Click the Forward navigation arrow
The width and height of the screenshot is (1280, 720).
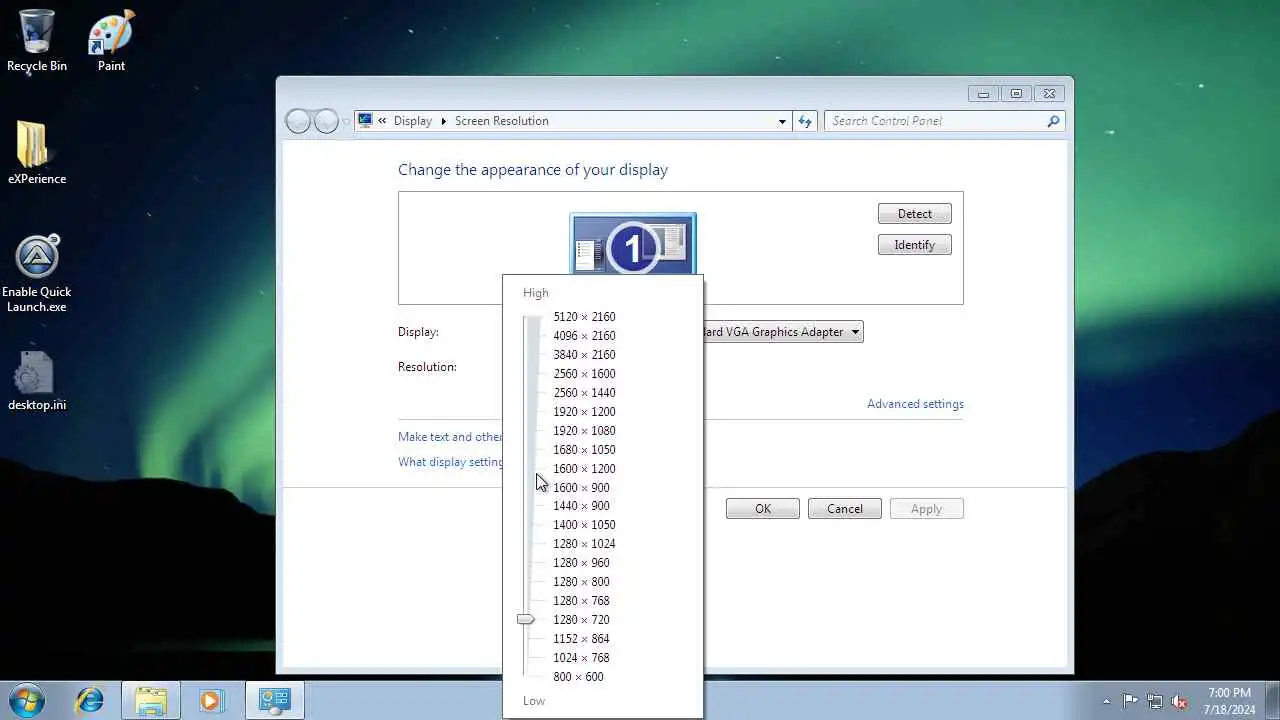326,121
